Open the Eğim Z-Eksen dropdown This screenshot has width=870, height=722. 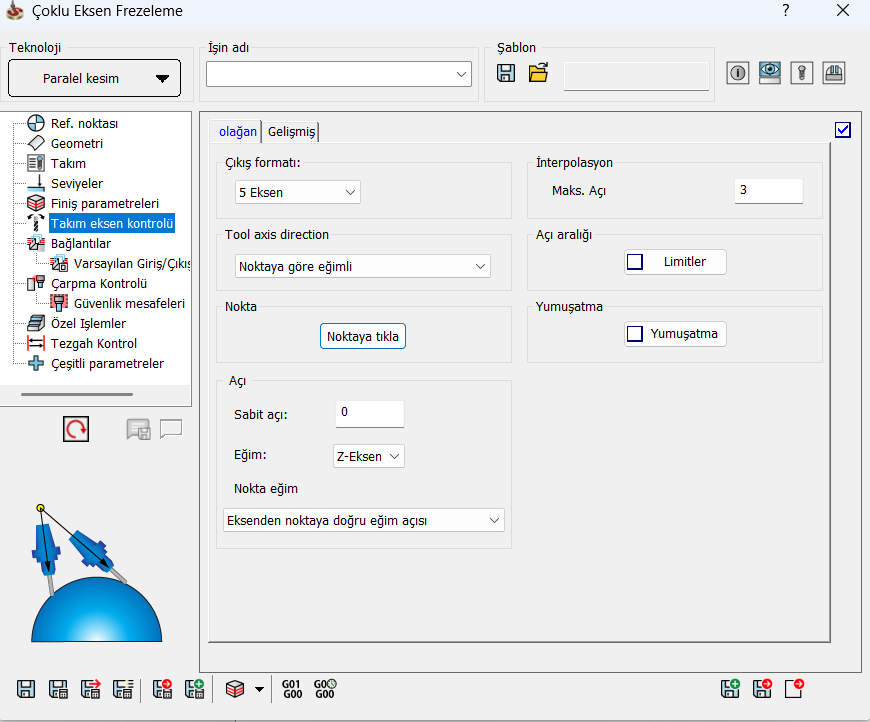pyautogui.click(x=368, y=456)
